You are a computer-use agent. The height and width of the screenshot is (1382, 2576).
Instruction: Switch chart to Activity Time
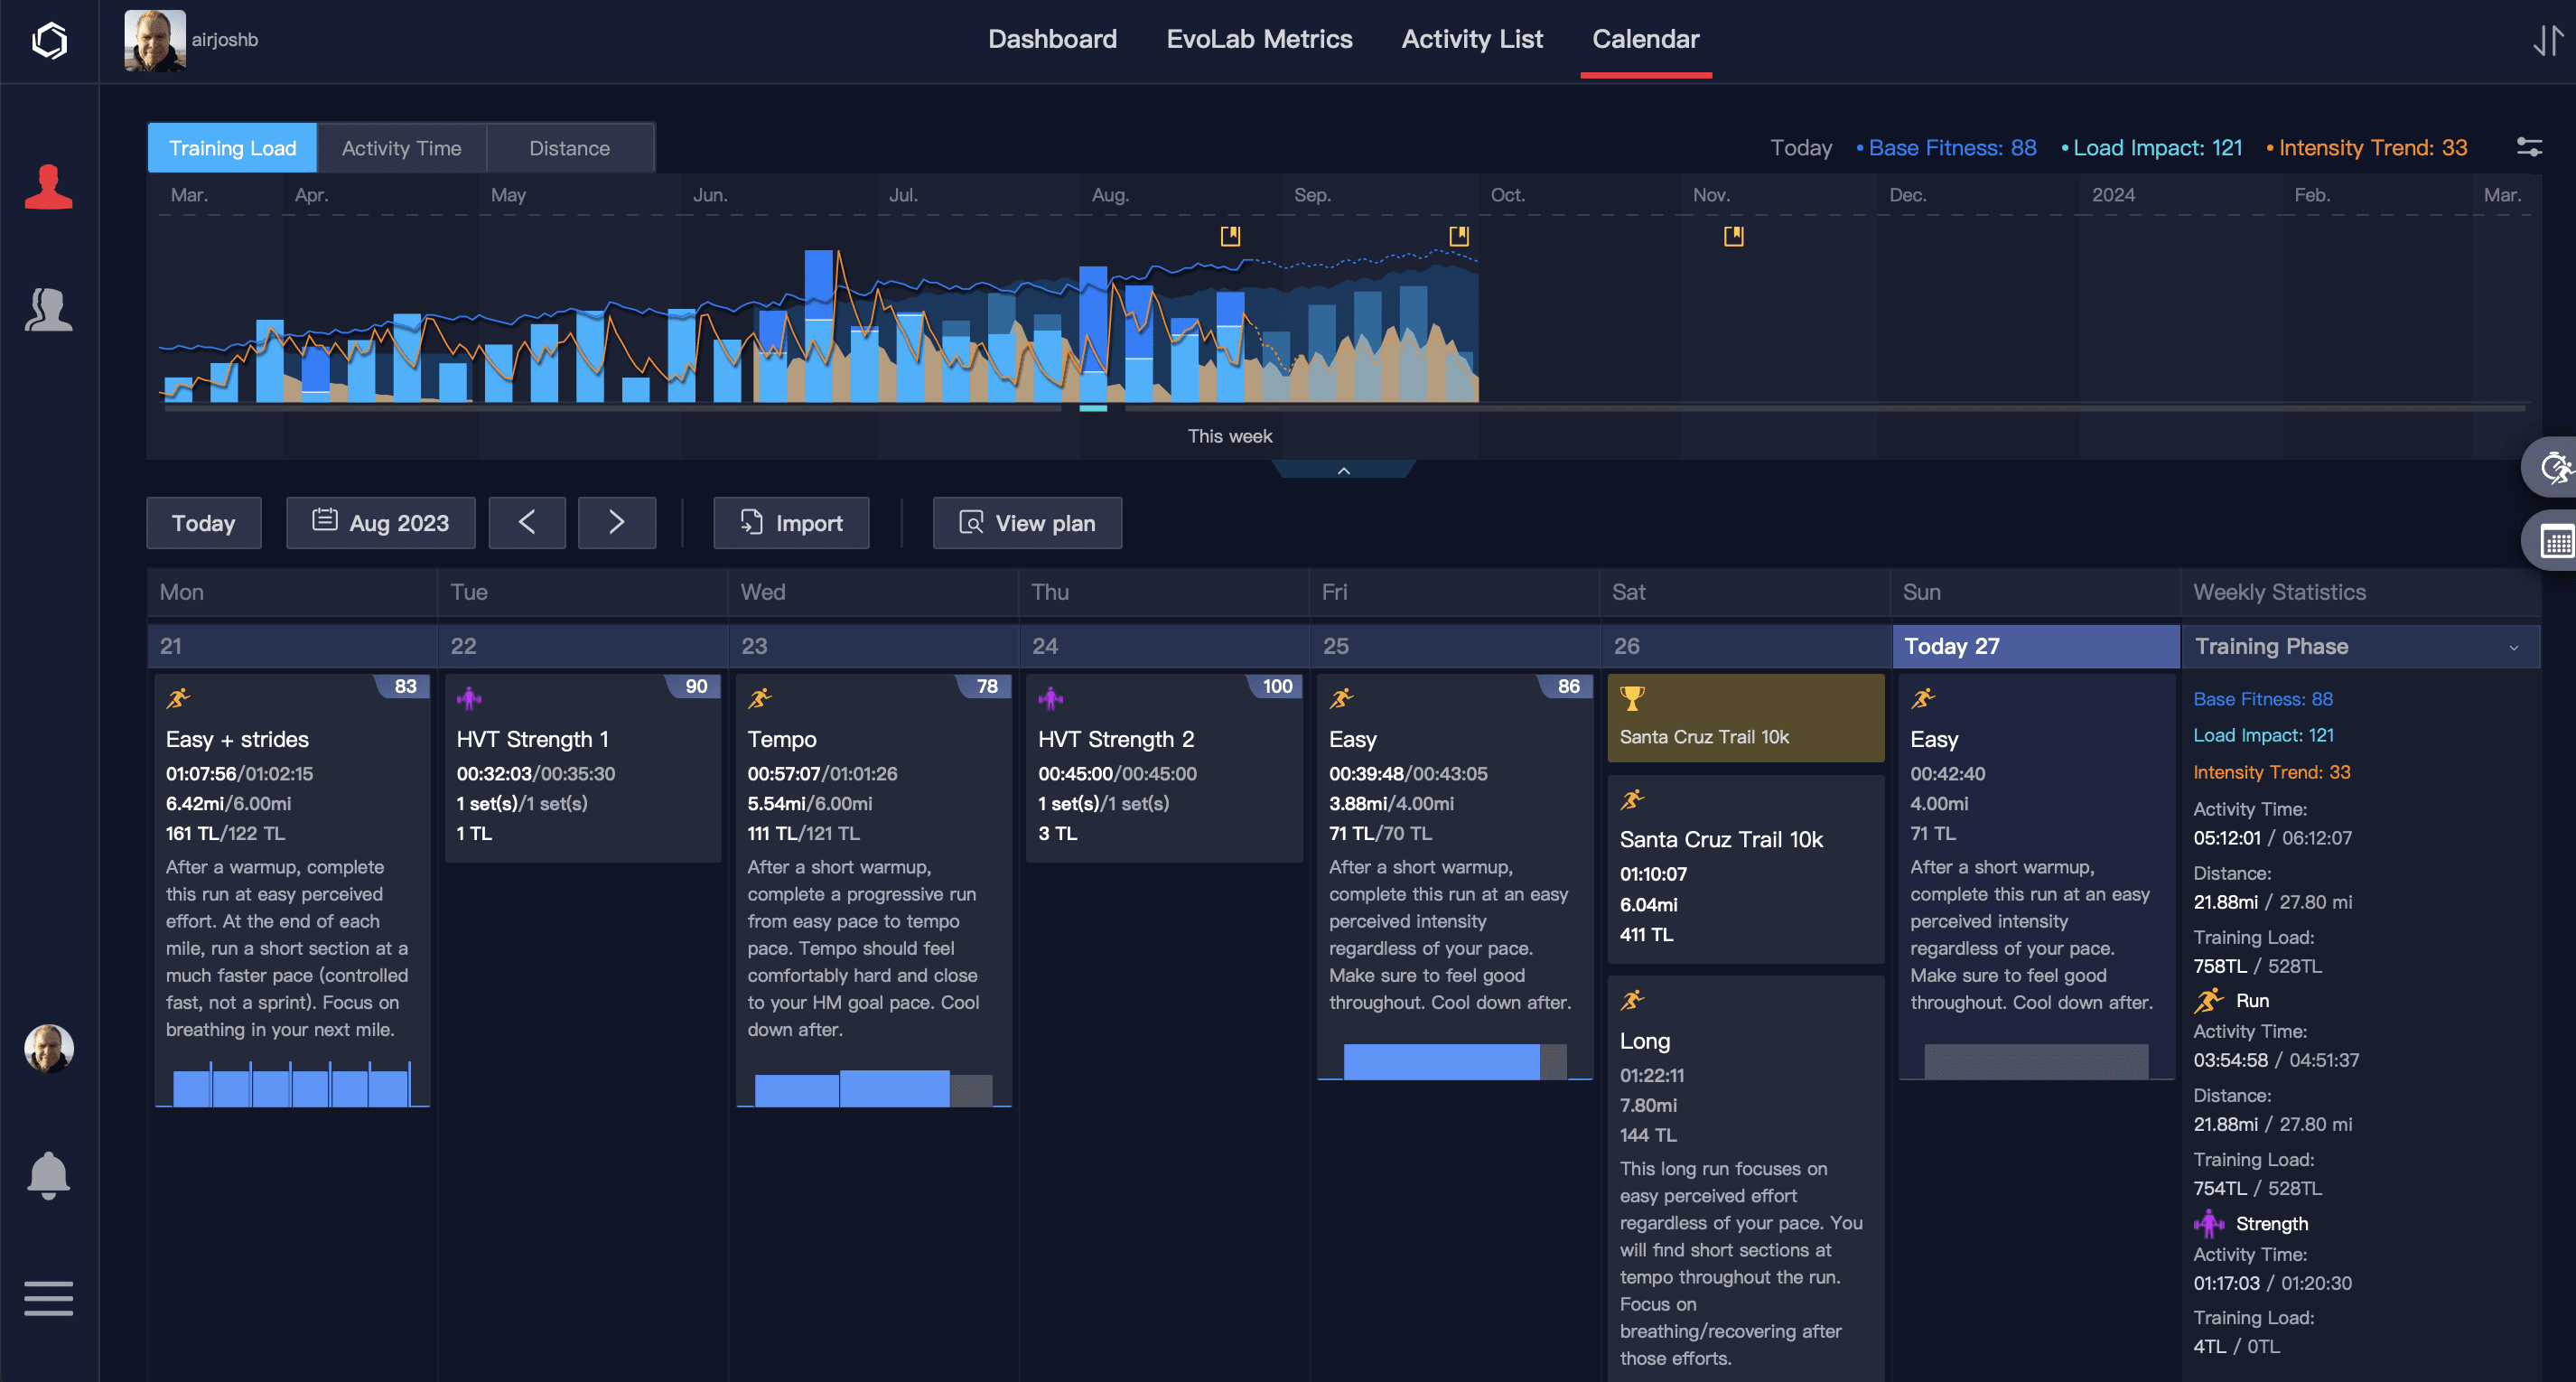point(401,148)
